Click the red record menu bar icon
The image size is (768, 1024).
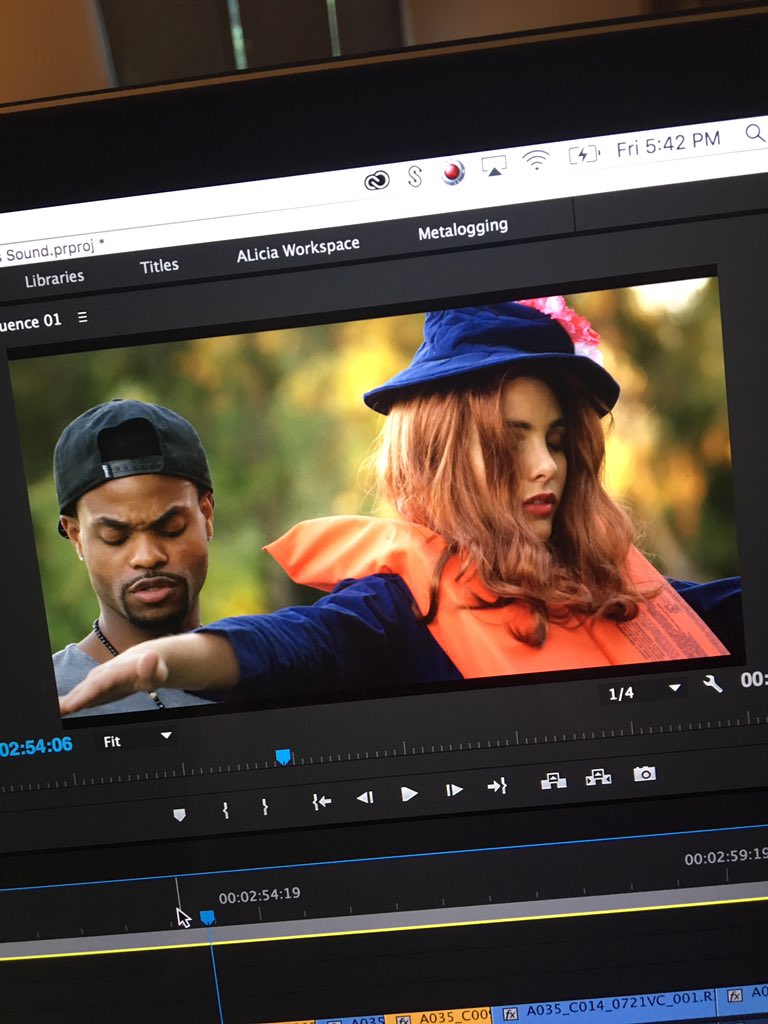(452, 172)
